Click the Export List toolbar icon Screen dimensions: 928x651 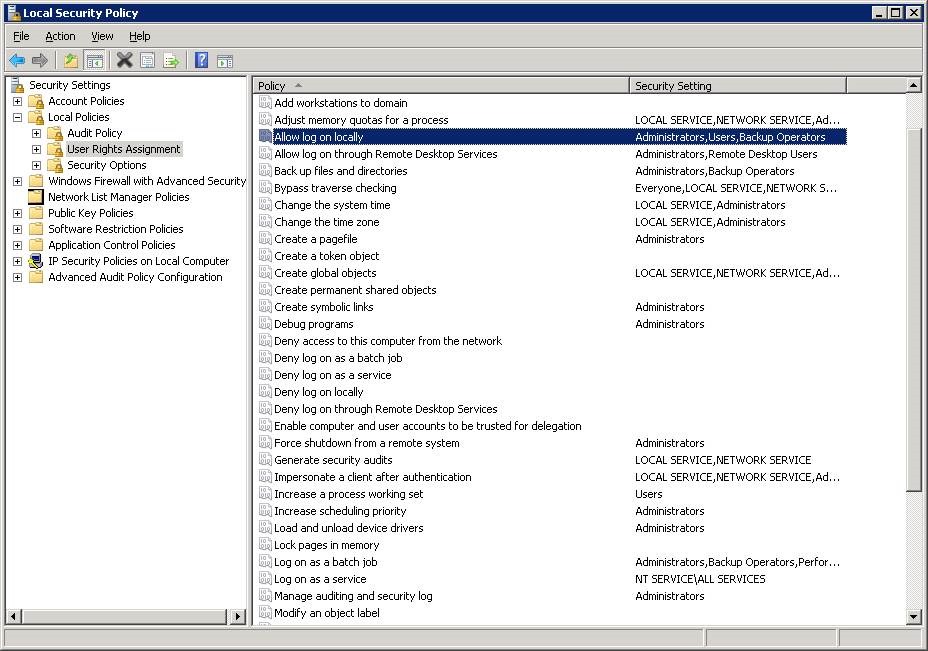pos(171,61)
